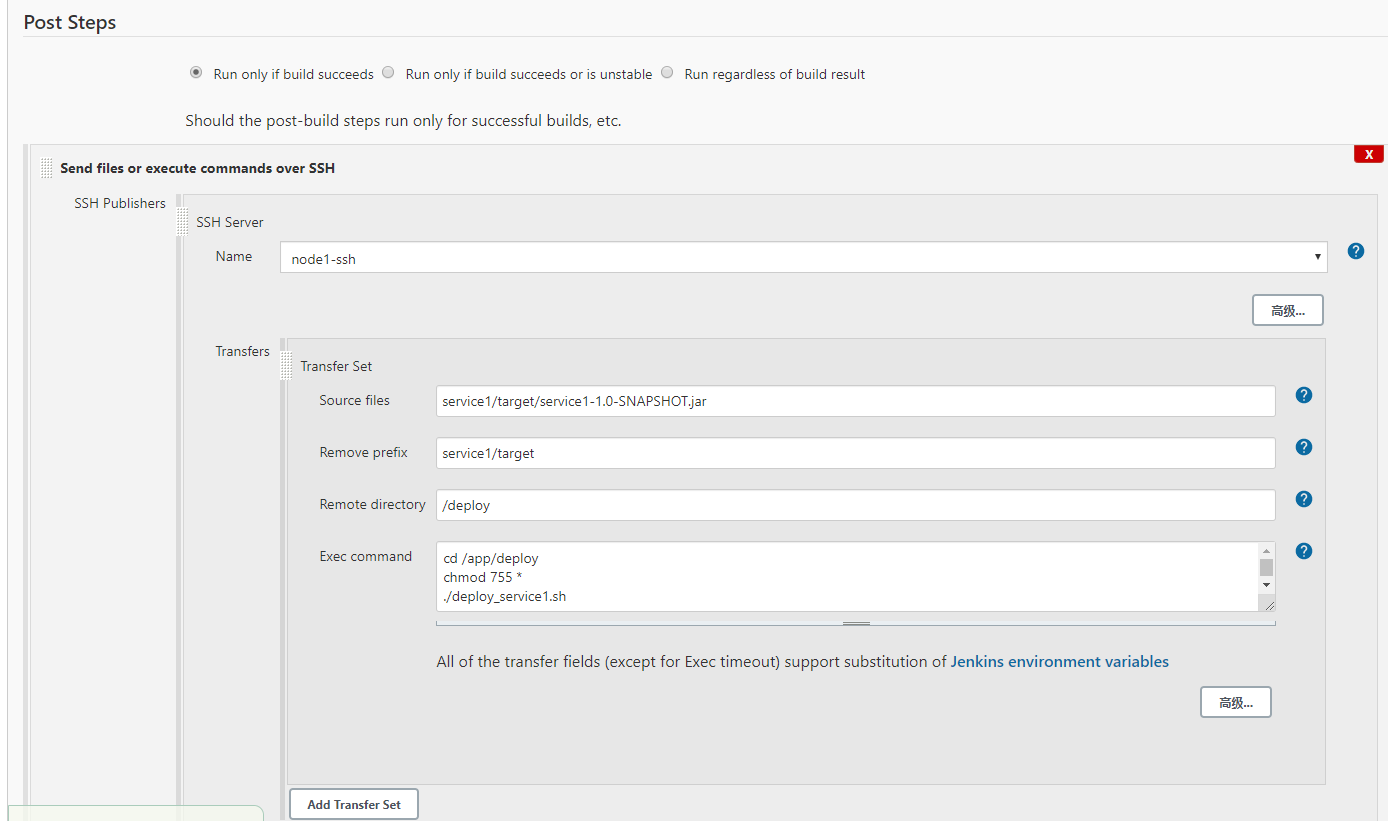
Task: Grab the SSH Server drag handle
Action: 181,221
